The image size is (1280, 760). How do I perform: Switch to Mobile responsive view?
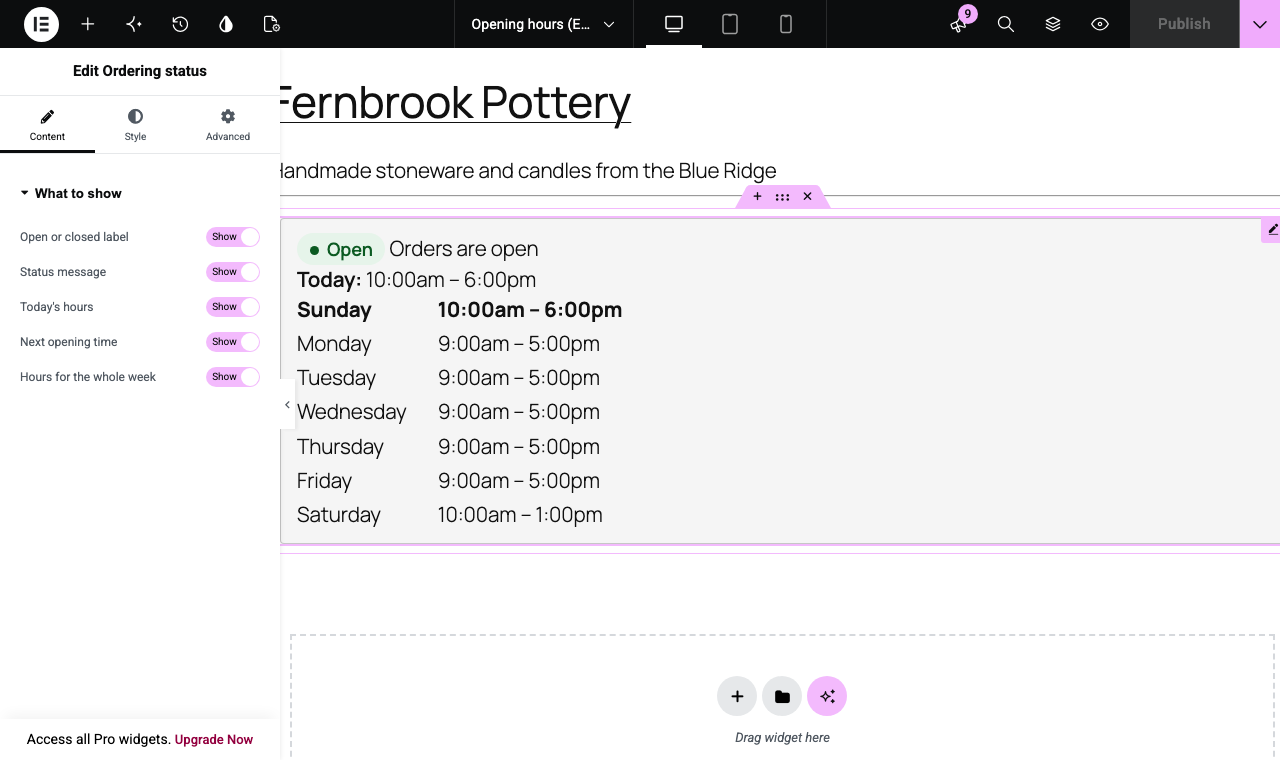[x=786, y=24]
